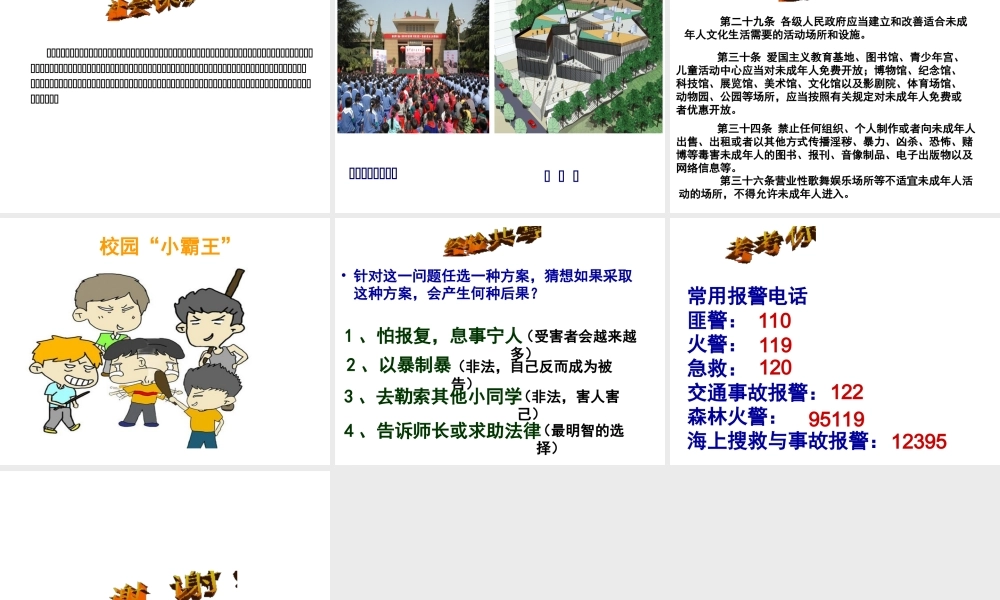Click the 经验共享 WordArt heading
The height and width of the screenshot is (600, 1000).
tap(492, 240)
